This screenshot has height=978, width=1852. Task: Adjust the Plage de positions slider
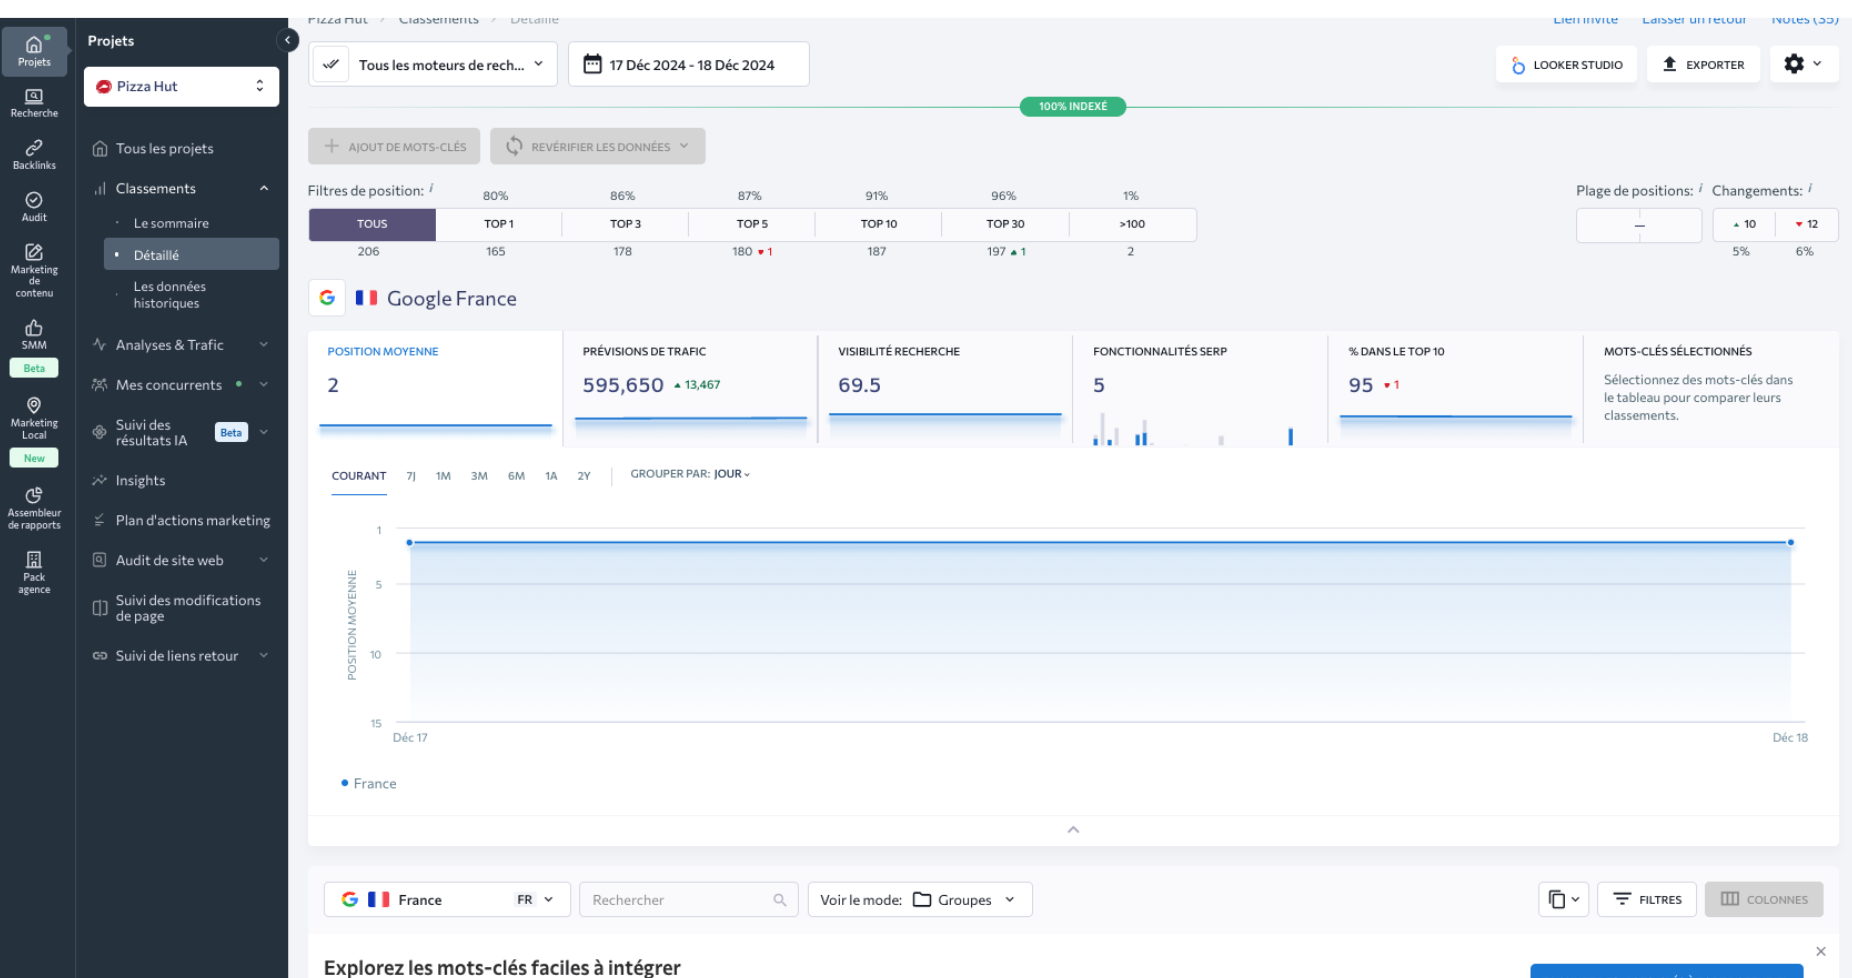(x=1639, y=225)
